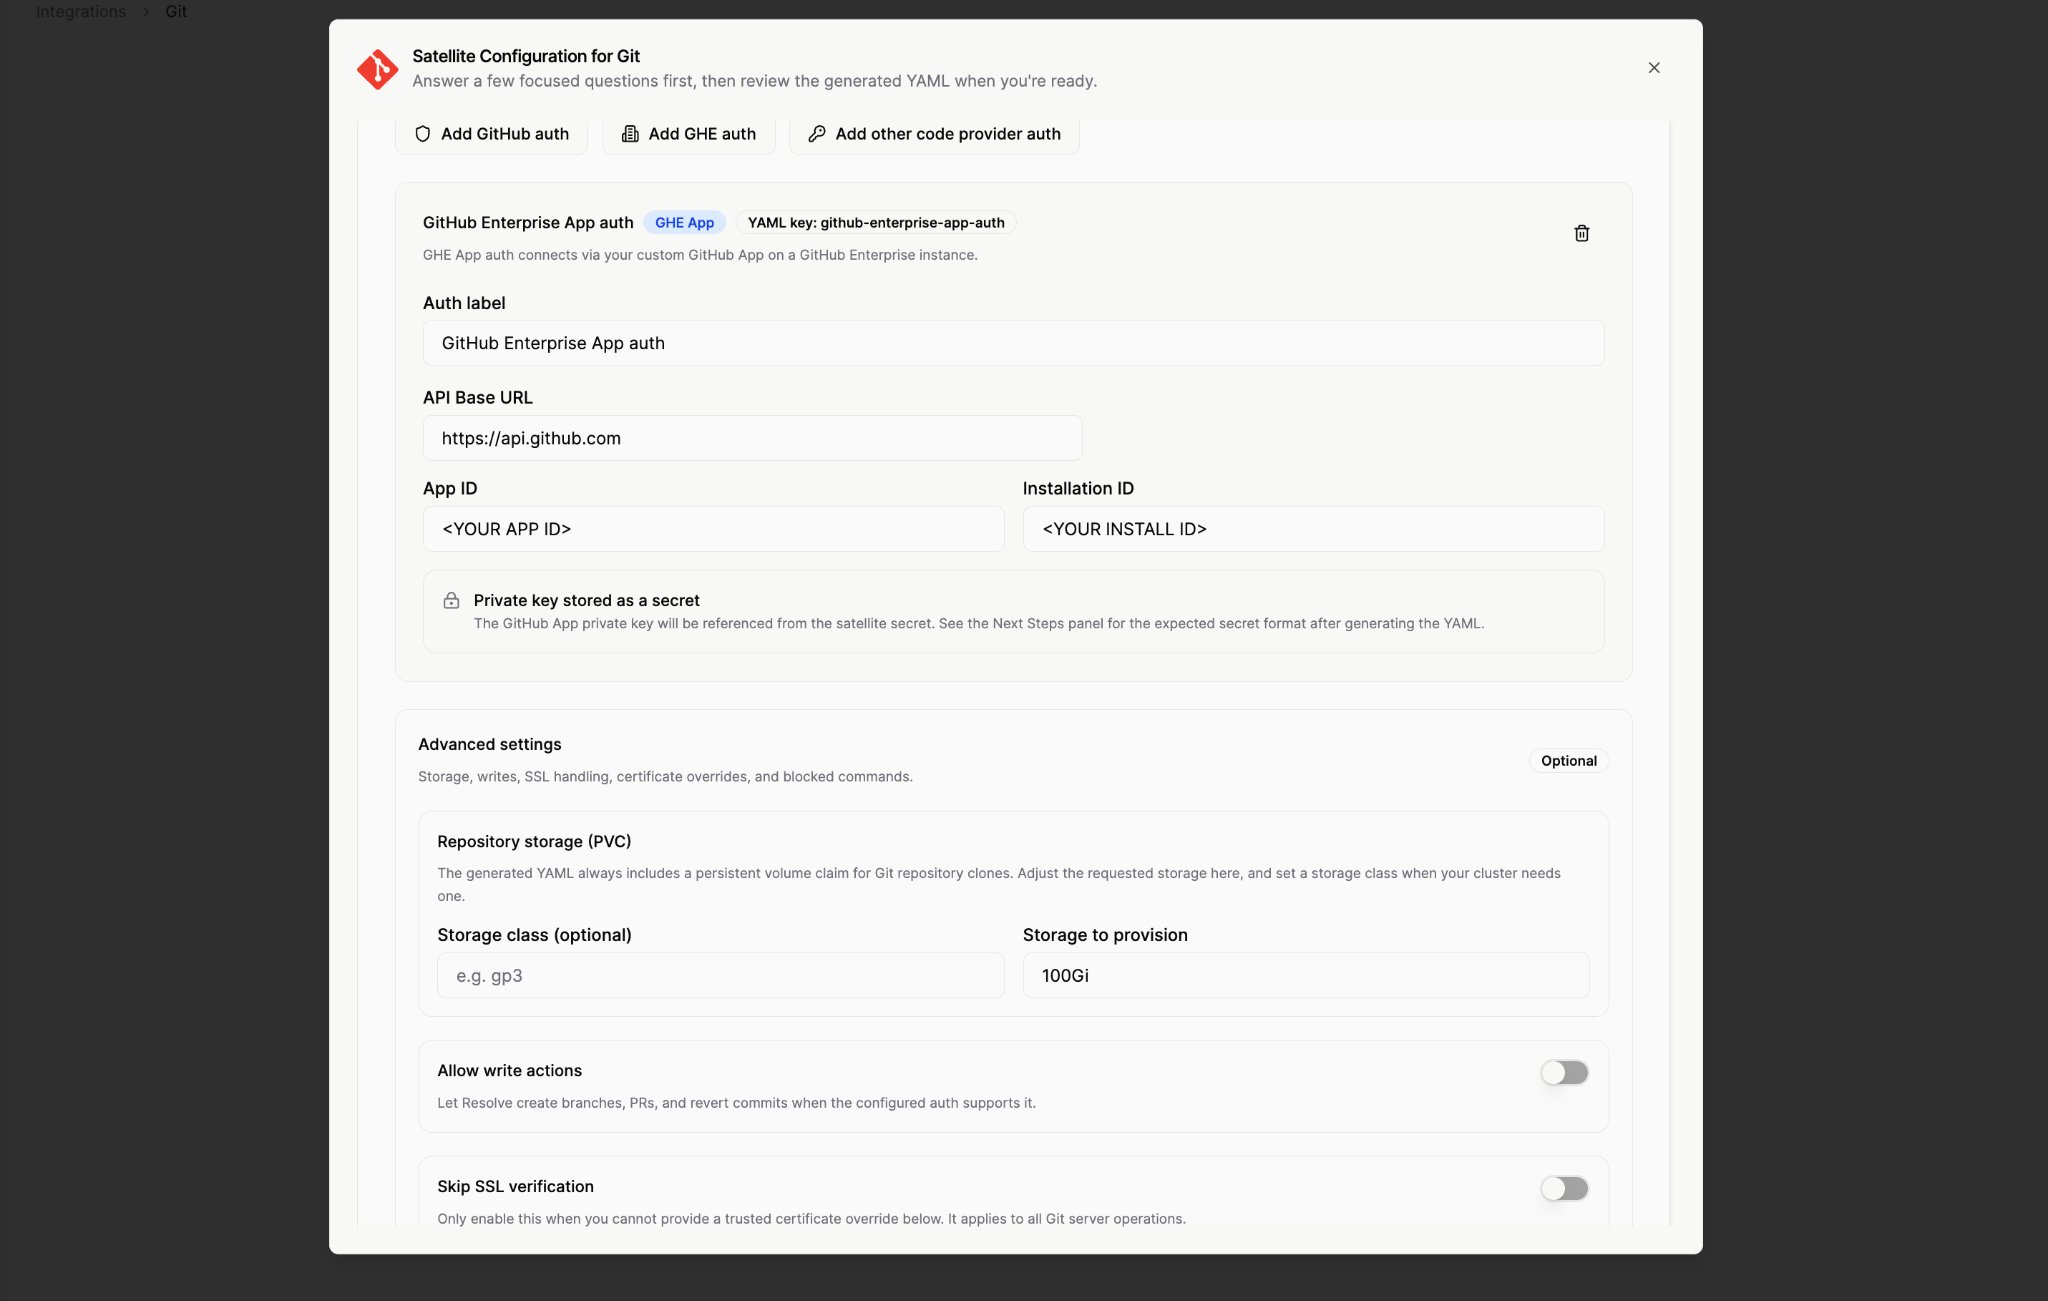Enable Skip SSL verification switch
The image size is (2048, 1301).
(1564, 1189)
